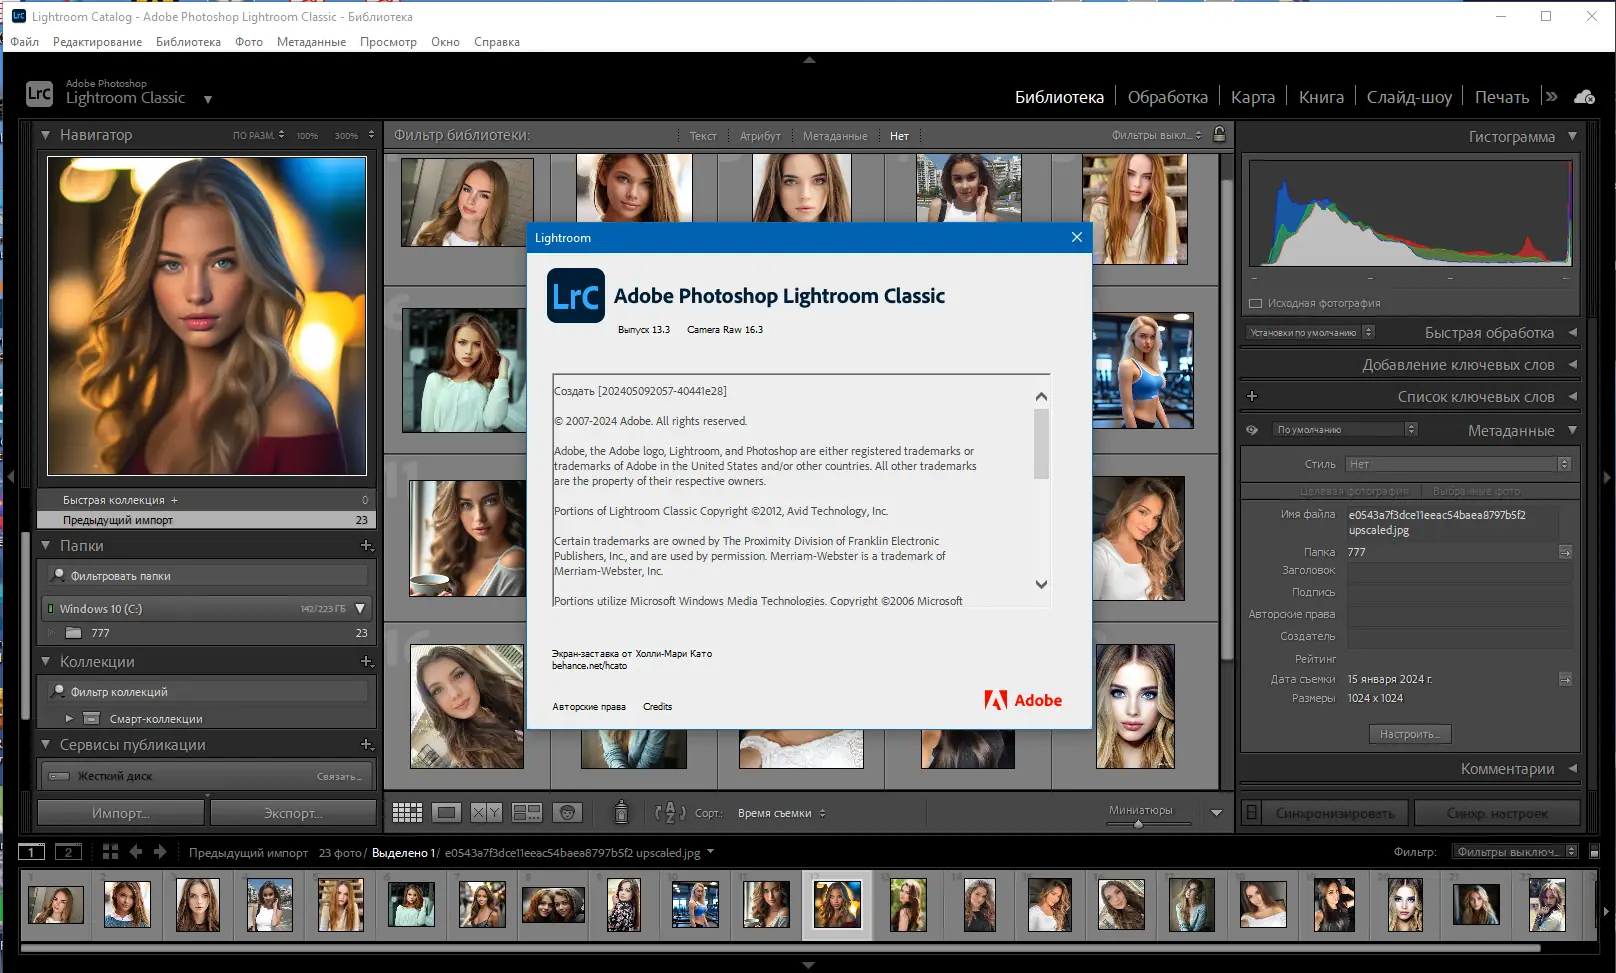Enable the Метаданные library filter
This screenshot has height=973, width=1616.
pos(835,136)
